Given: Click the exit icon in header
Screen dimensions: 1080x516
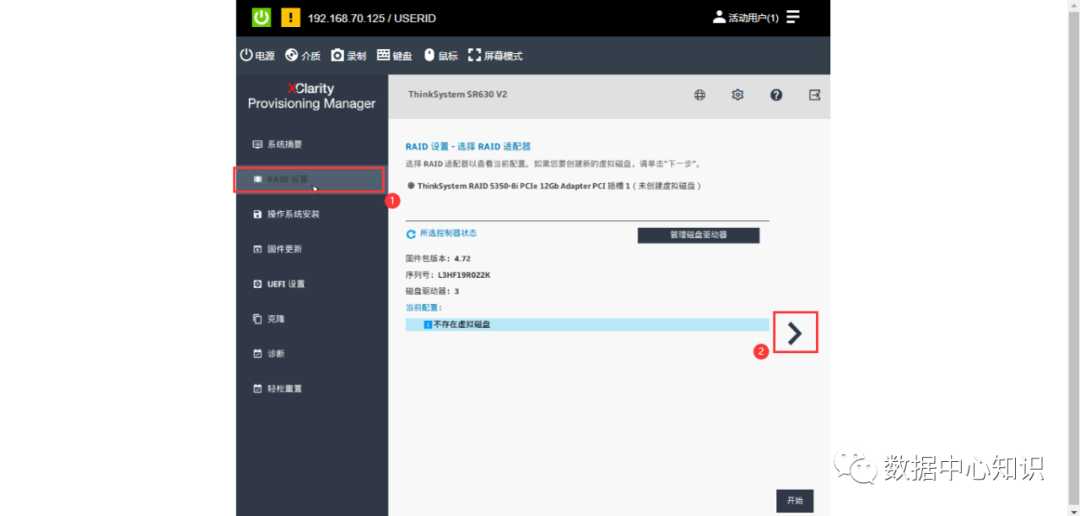Looking at the screenshot, I should (814, 95).
